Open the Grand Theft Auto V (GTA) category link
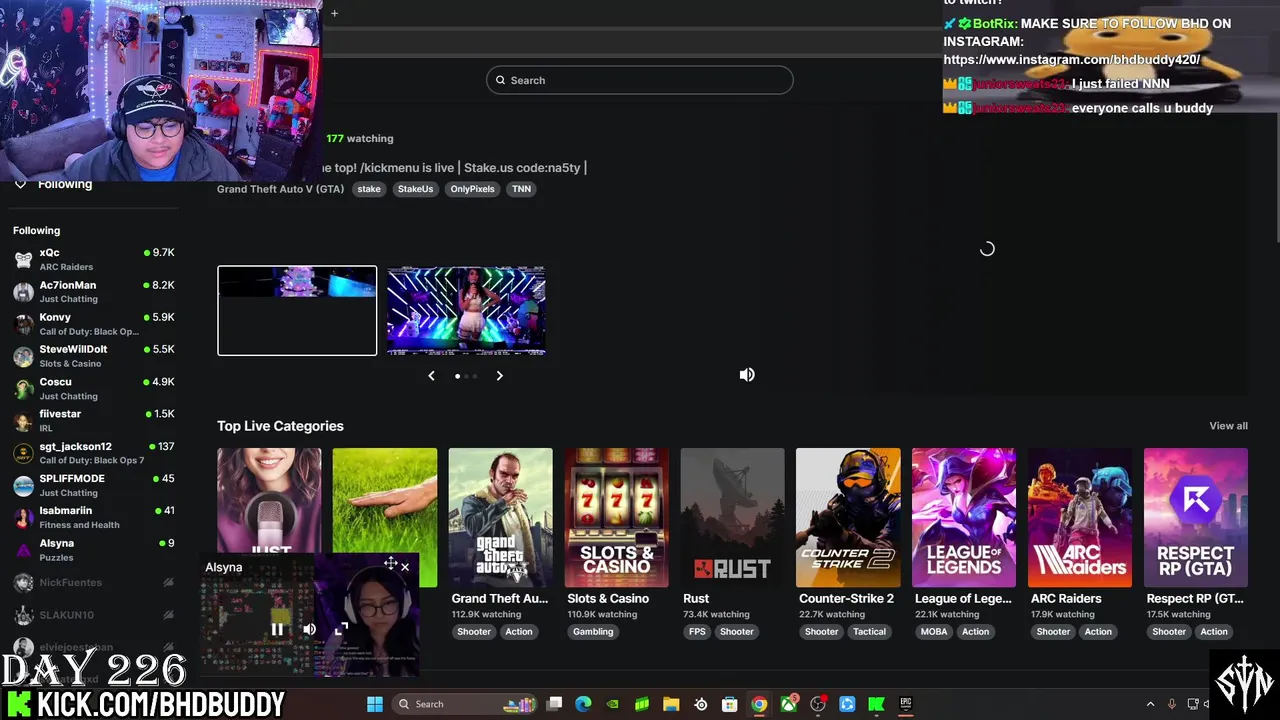 click(280, 189)
